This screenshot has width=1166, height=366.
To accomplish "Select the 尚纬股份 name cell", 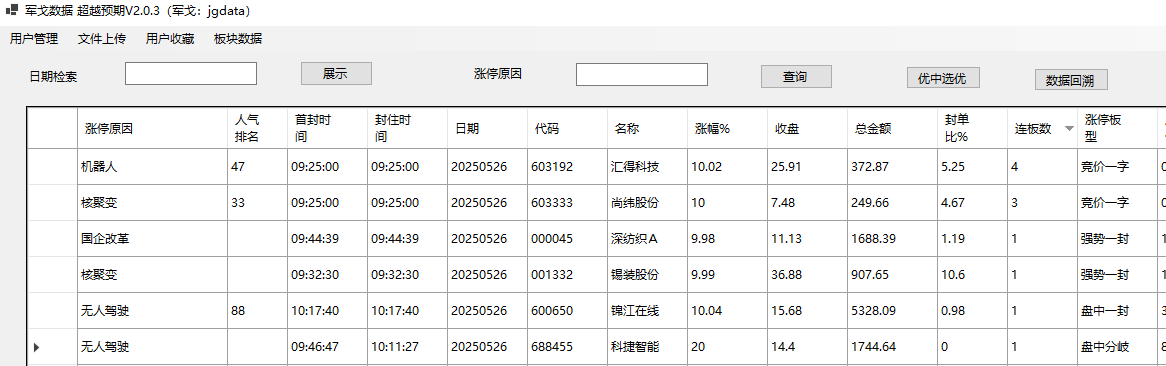I will [x=647, y=202].
